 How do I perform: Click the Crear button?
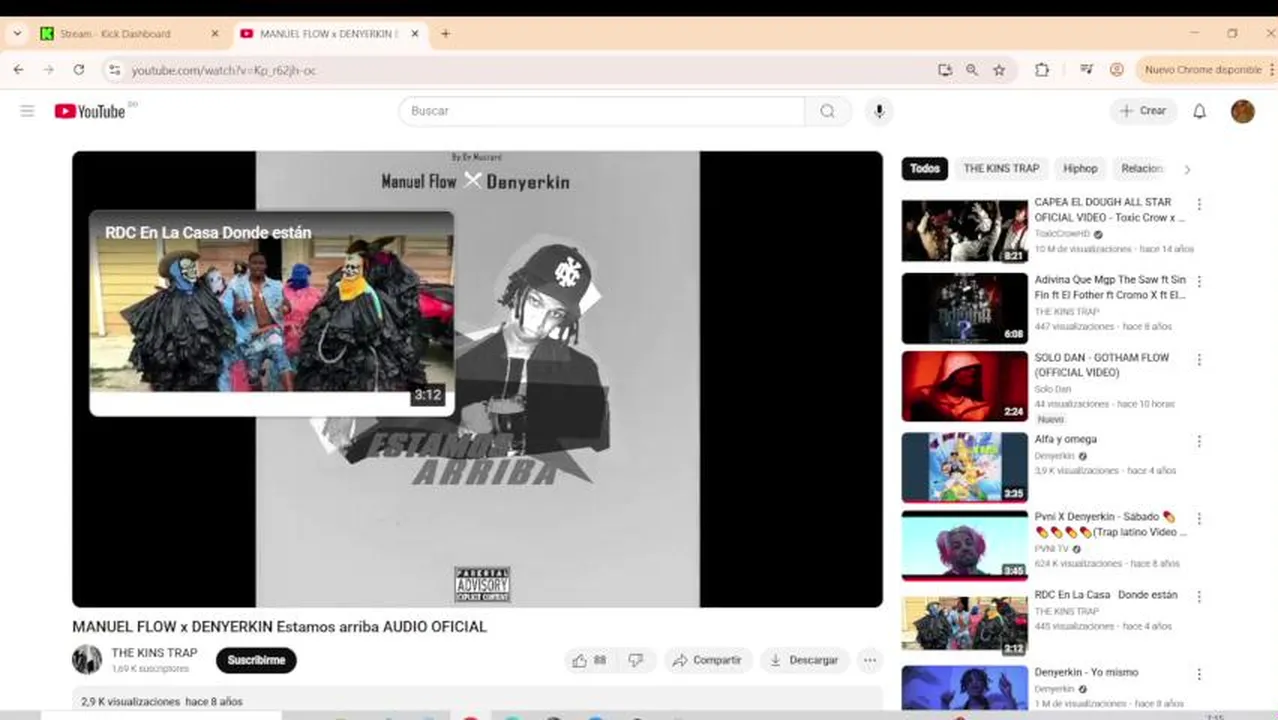[x=1143, y=111]
